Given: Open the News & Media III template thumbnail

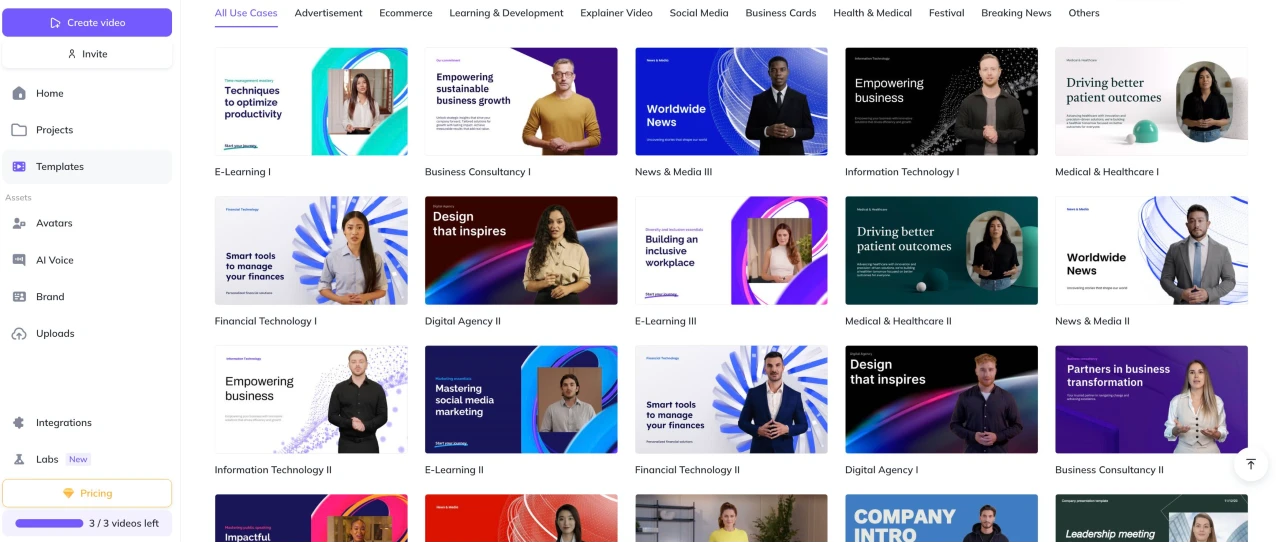Looking at the screenshot, I should point(731,101).
